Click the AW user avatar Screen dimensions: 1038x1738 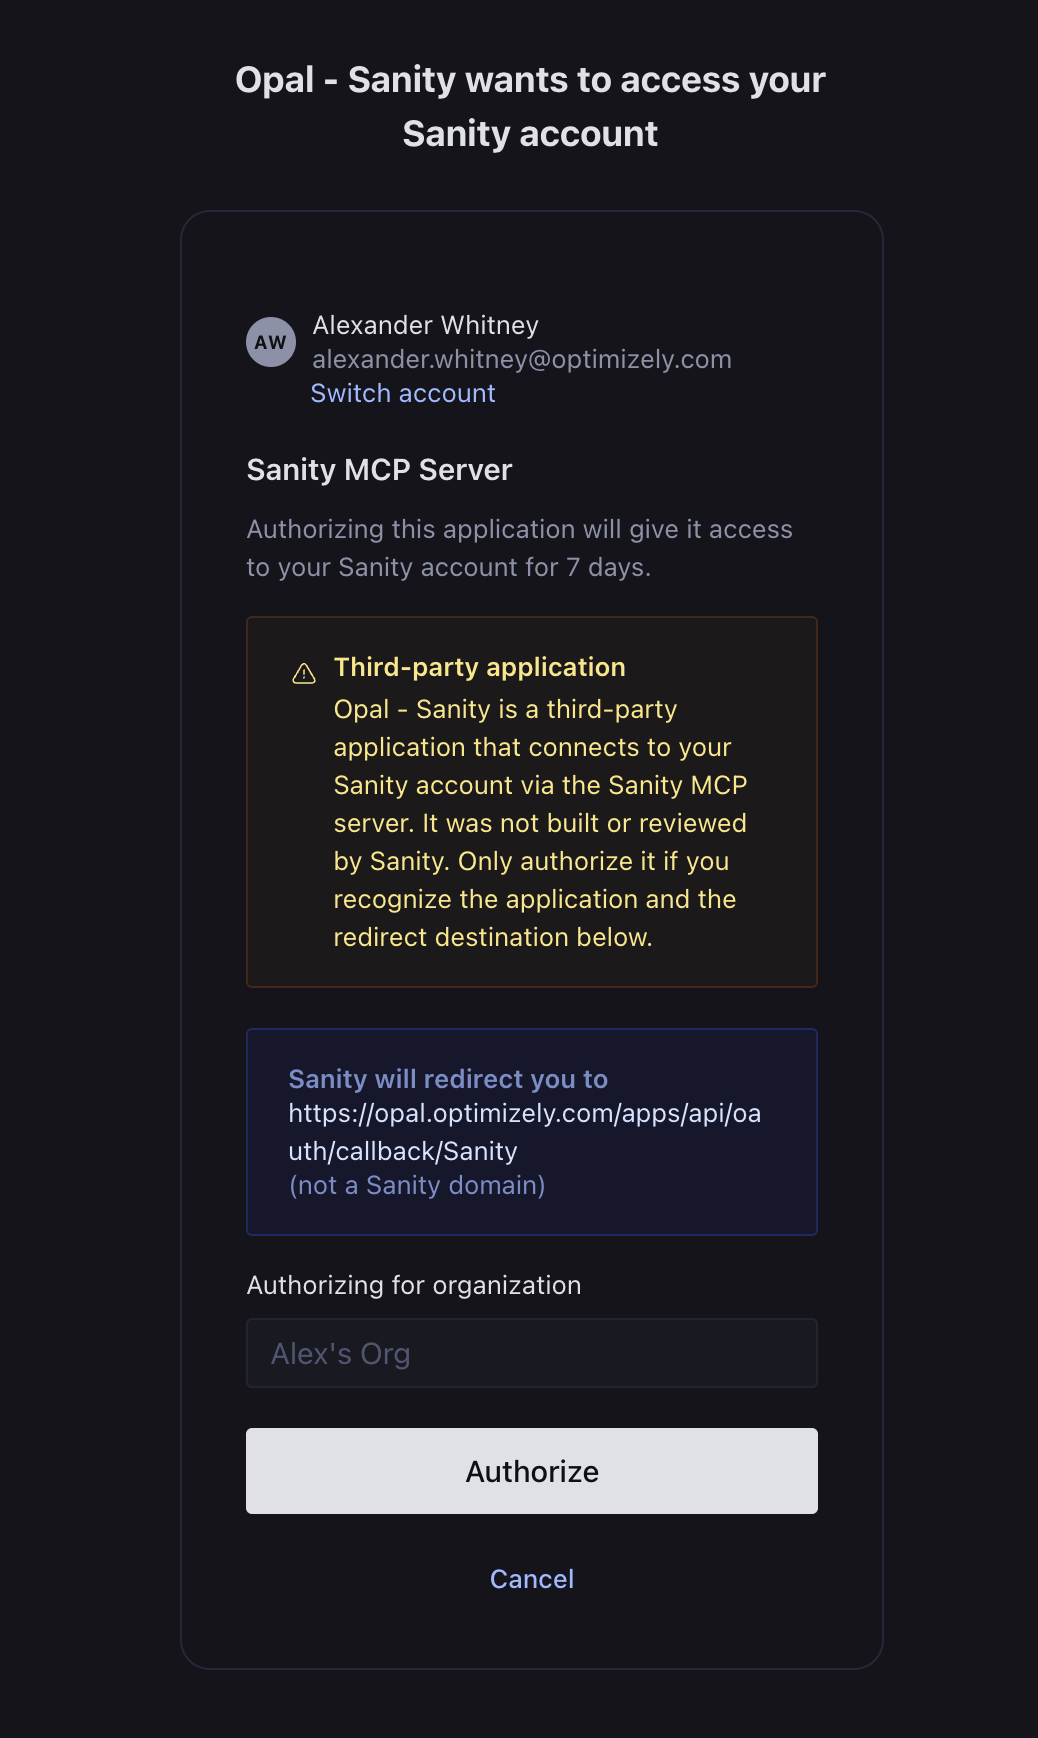click(271, 342)
